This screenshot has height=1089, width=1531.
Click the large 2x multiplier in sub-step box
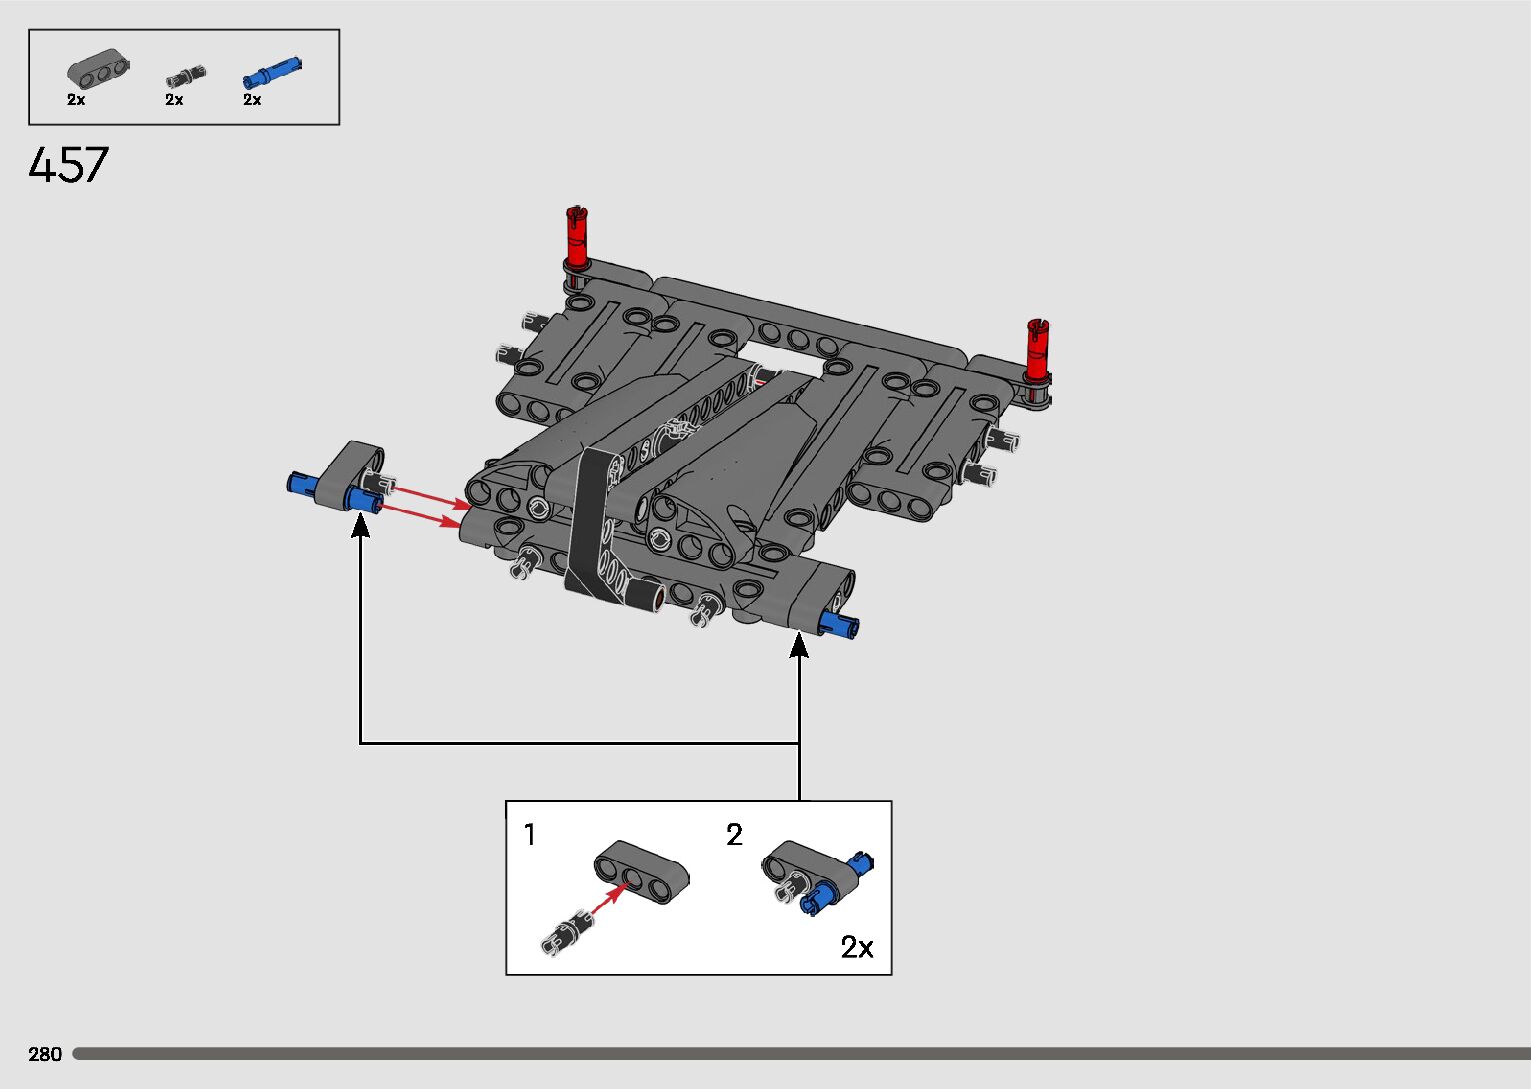pyautogui.click(x=856, y=947)
